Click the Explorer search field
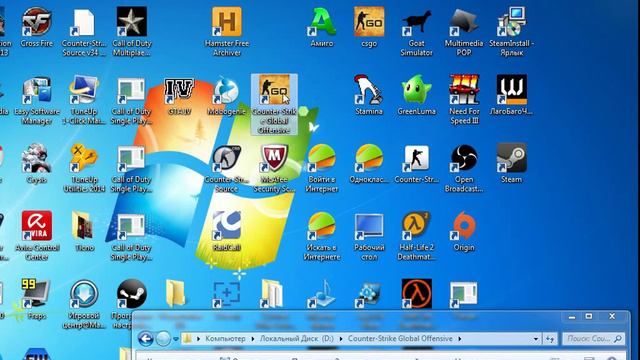Viewport: 640px width, 360px height. click(593, 338)
